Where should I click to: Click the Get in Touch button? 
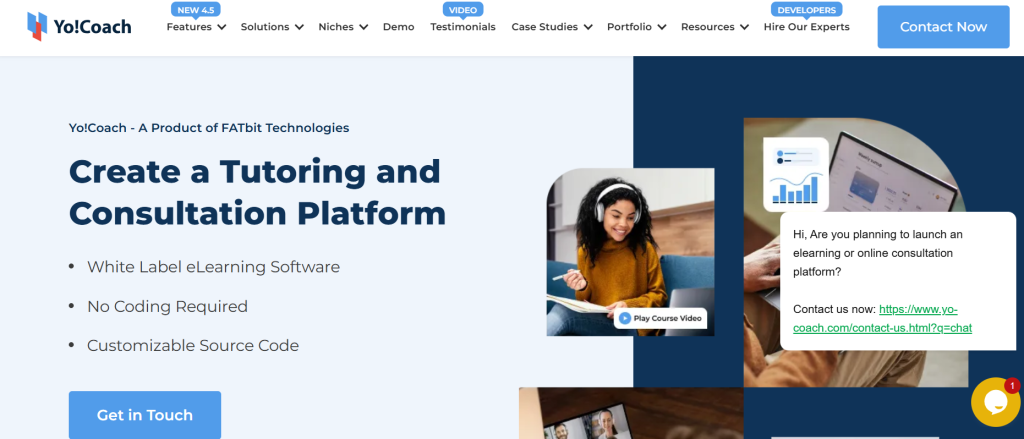pyautogui.click(x=145, y=415)
